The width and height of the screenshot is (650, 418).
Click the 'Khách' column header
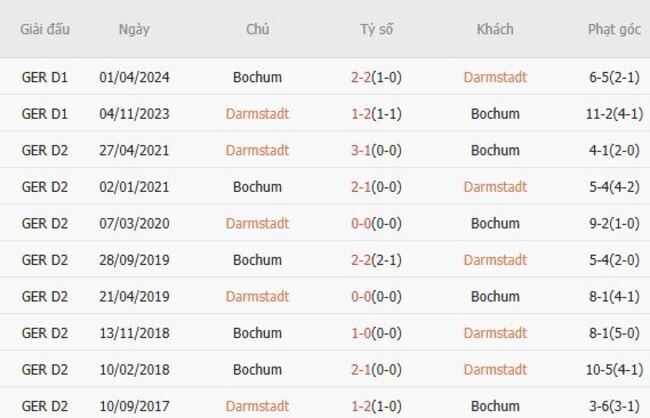[x=495, y=29]
